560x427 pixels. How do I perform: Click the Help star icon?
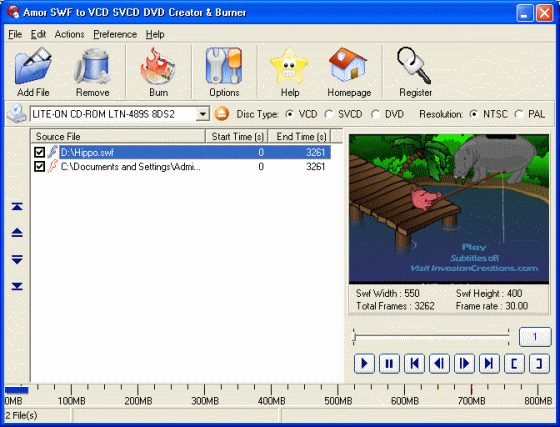289,67
